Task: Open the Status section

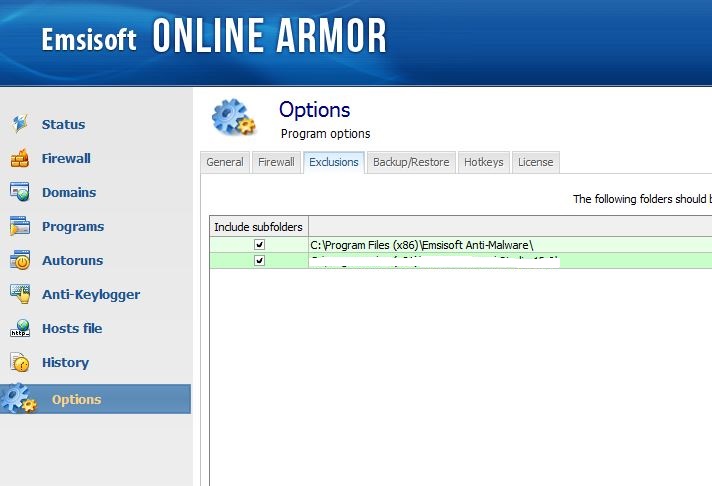Action: pos(64,124)
